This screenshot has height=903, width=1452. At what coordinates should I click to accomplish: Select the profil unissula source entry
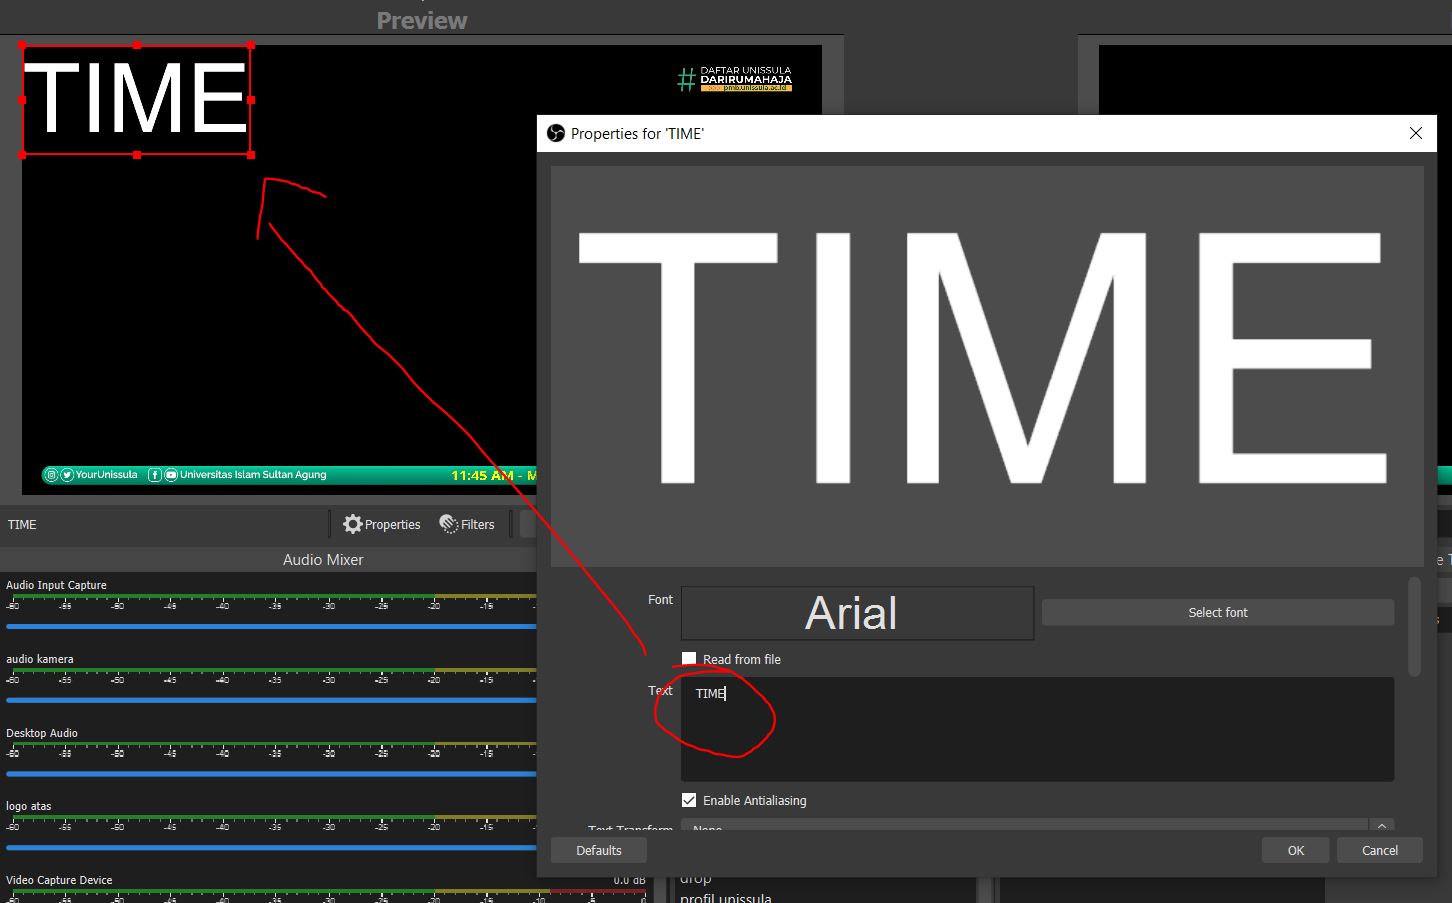(x=726, y=897)
